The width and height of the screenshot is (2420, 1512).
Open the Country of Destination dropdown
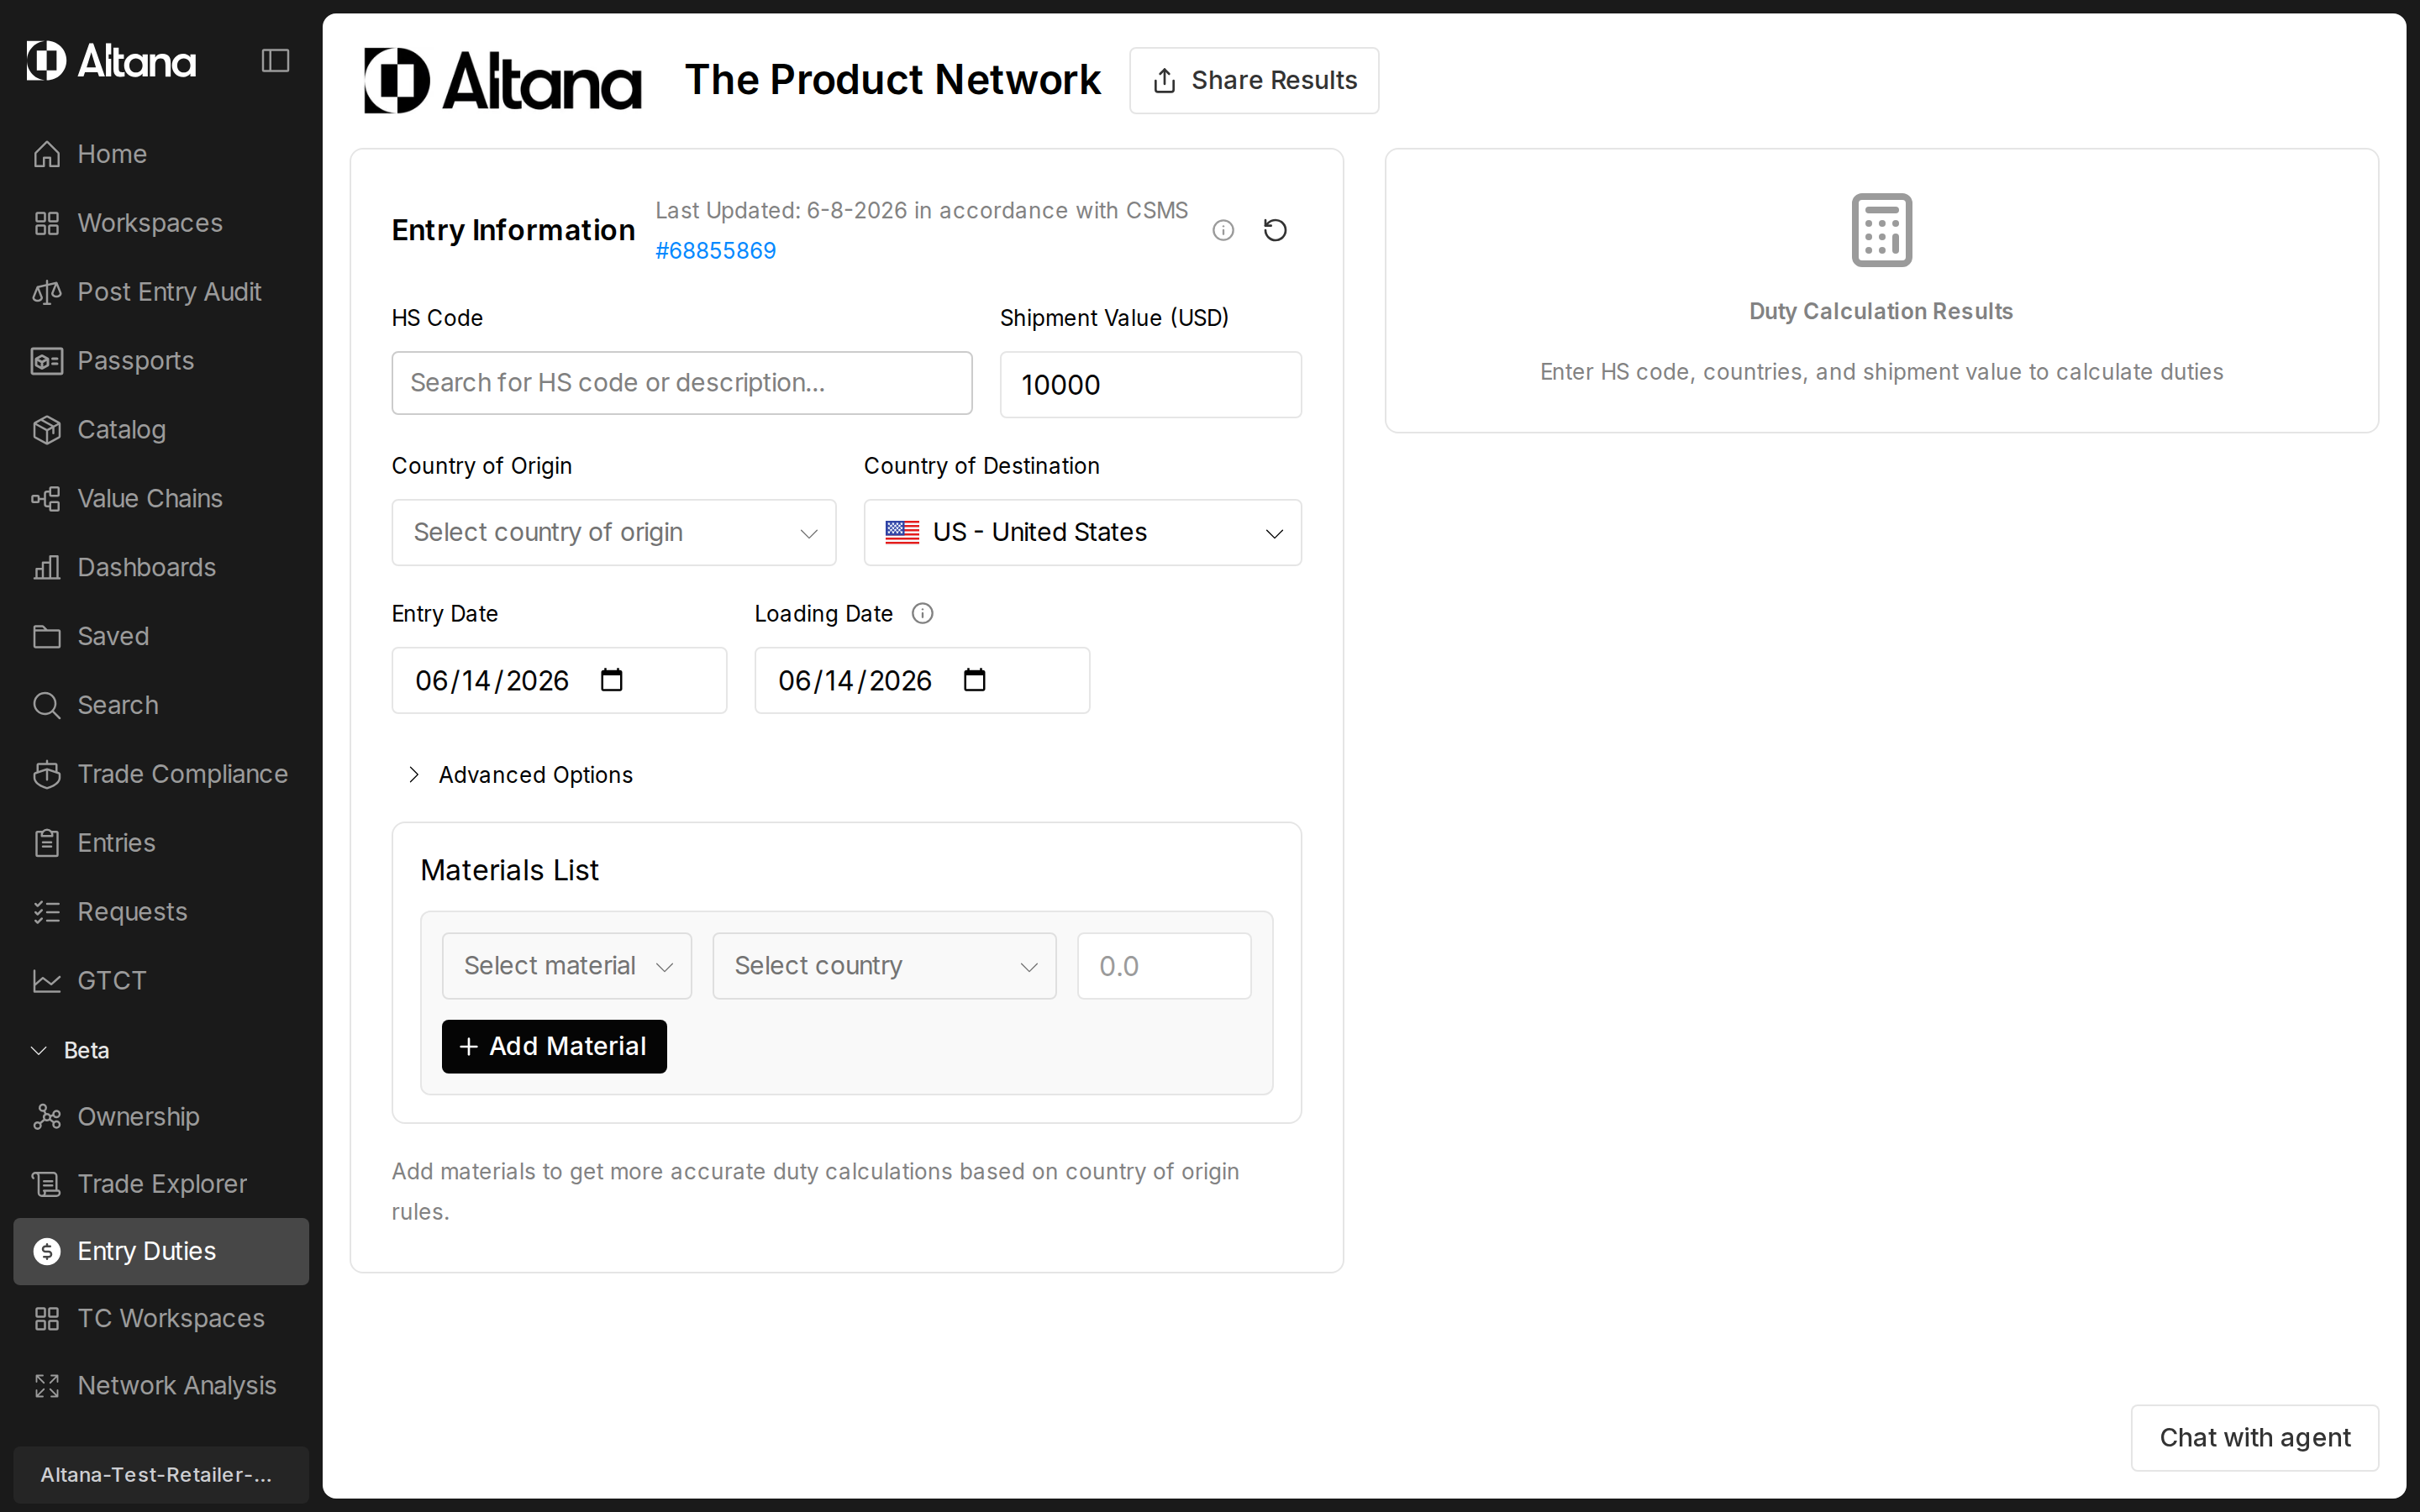pyautogui.click(x=1082, y=533)
